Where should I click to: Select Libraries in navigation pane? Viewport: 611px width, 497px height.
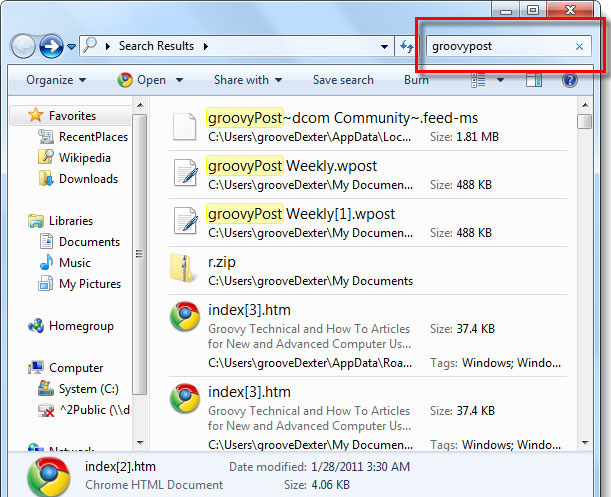[x=71, y=221]
